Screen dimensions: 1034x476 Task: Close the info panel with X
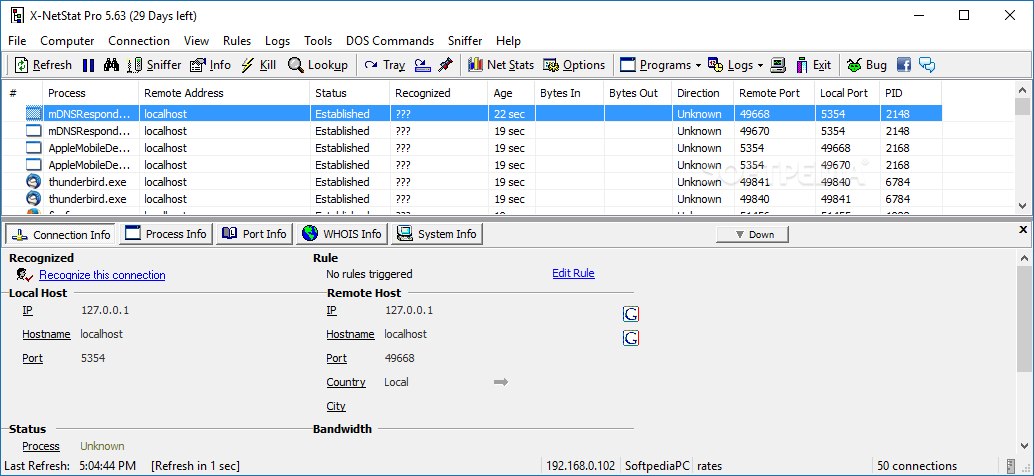click(1023, 229)
